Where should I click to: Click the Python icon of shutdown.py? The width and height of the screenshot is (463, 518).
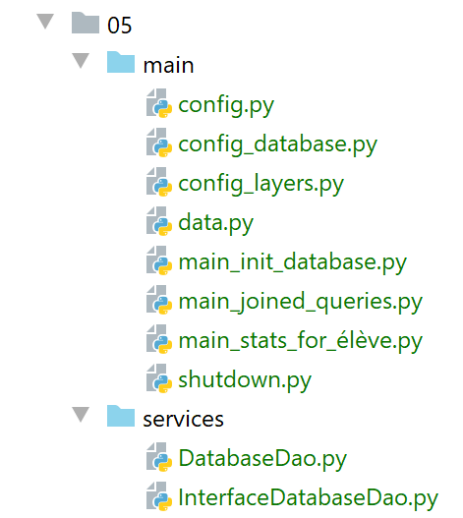(159, 379)
